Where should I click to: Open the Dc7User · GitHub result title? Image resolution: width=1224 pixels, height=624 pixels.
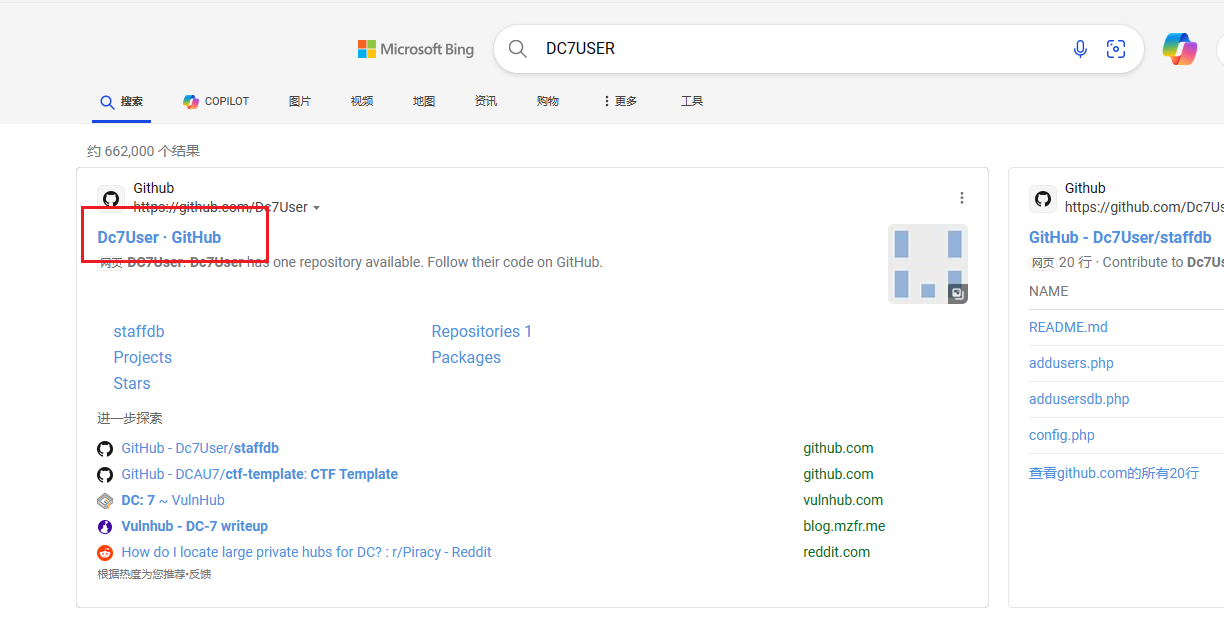[159, 237]
